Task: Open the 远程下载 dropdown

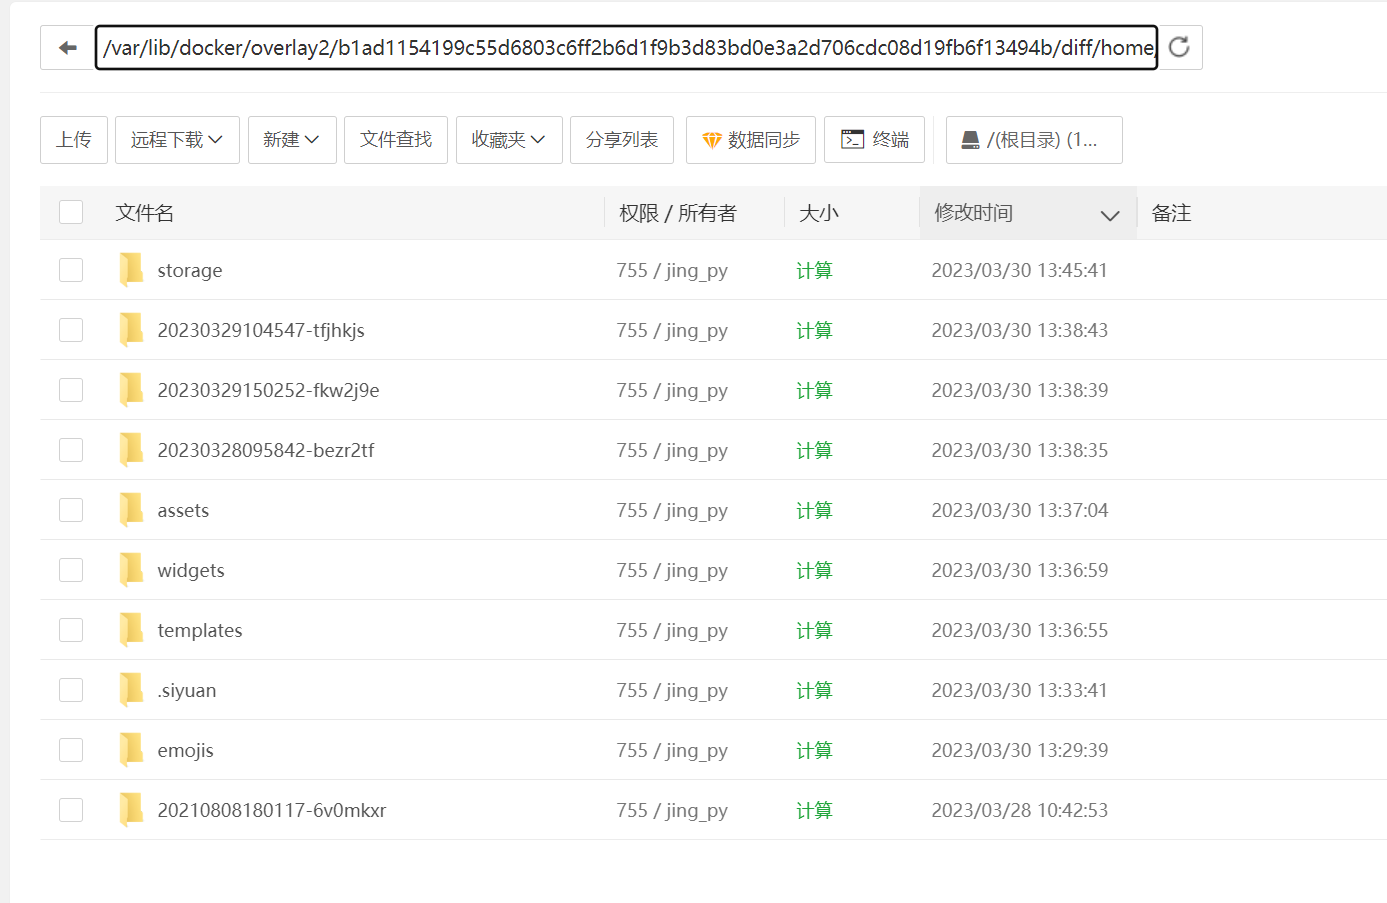Action: (177, 140)
